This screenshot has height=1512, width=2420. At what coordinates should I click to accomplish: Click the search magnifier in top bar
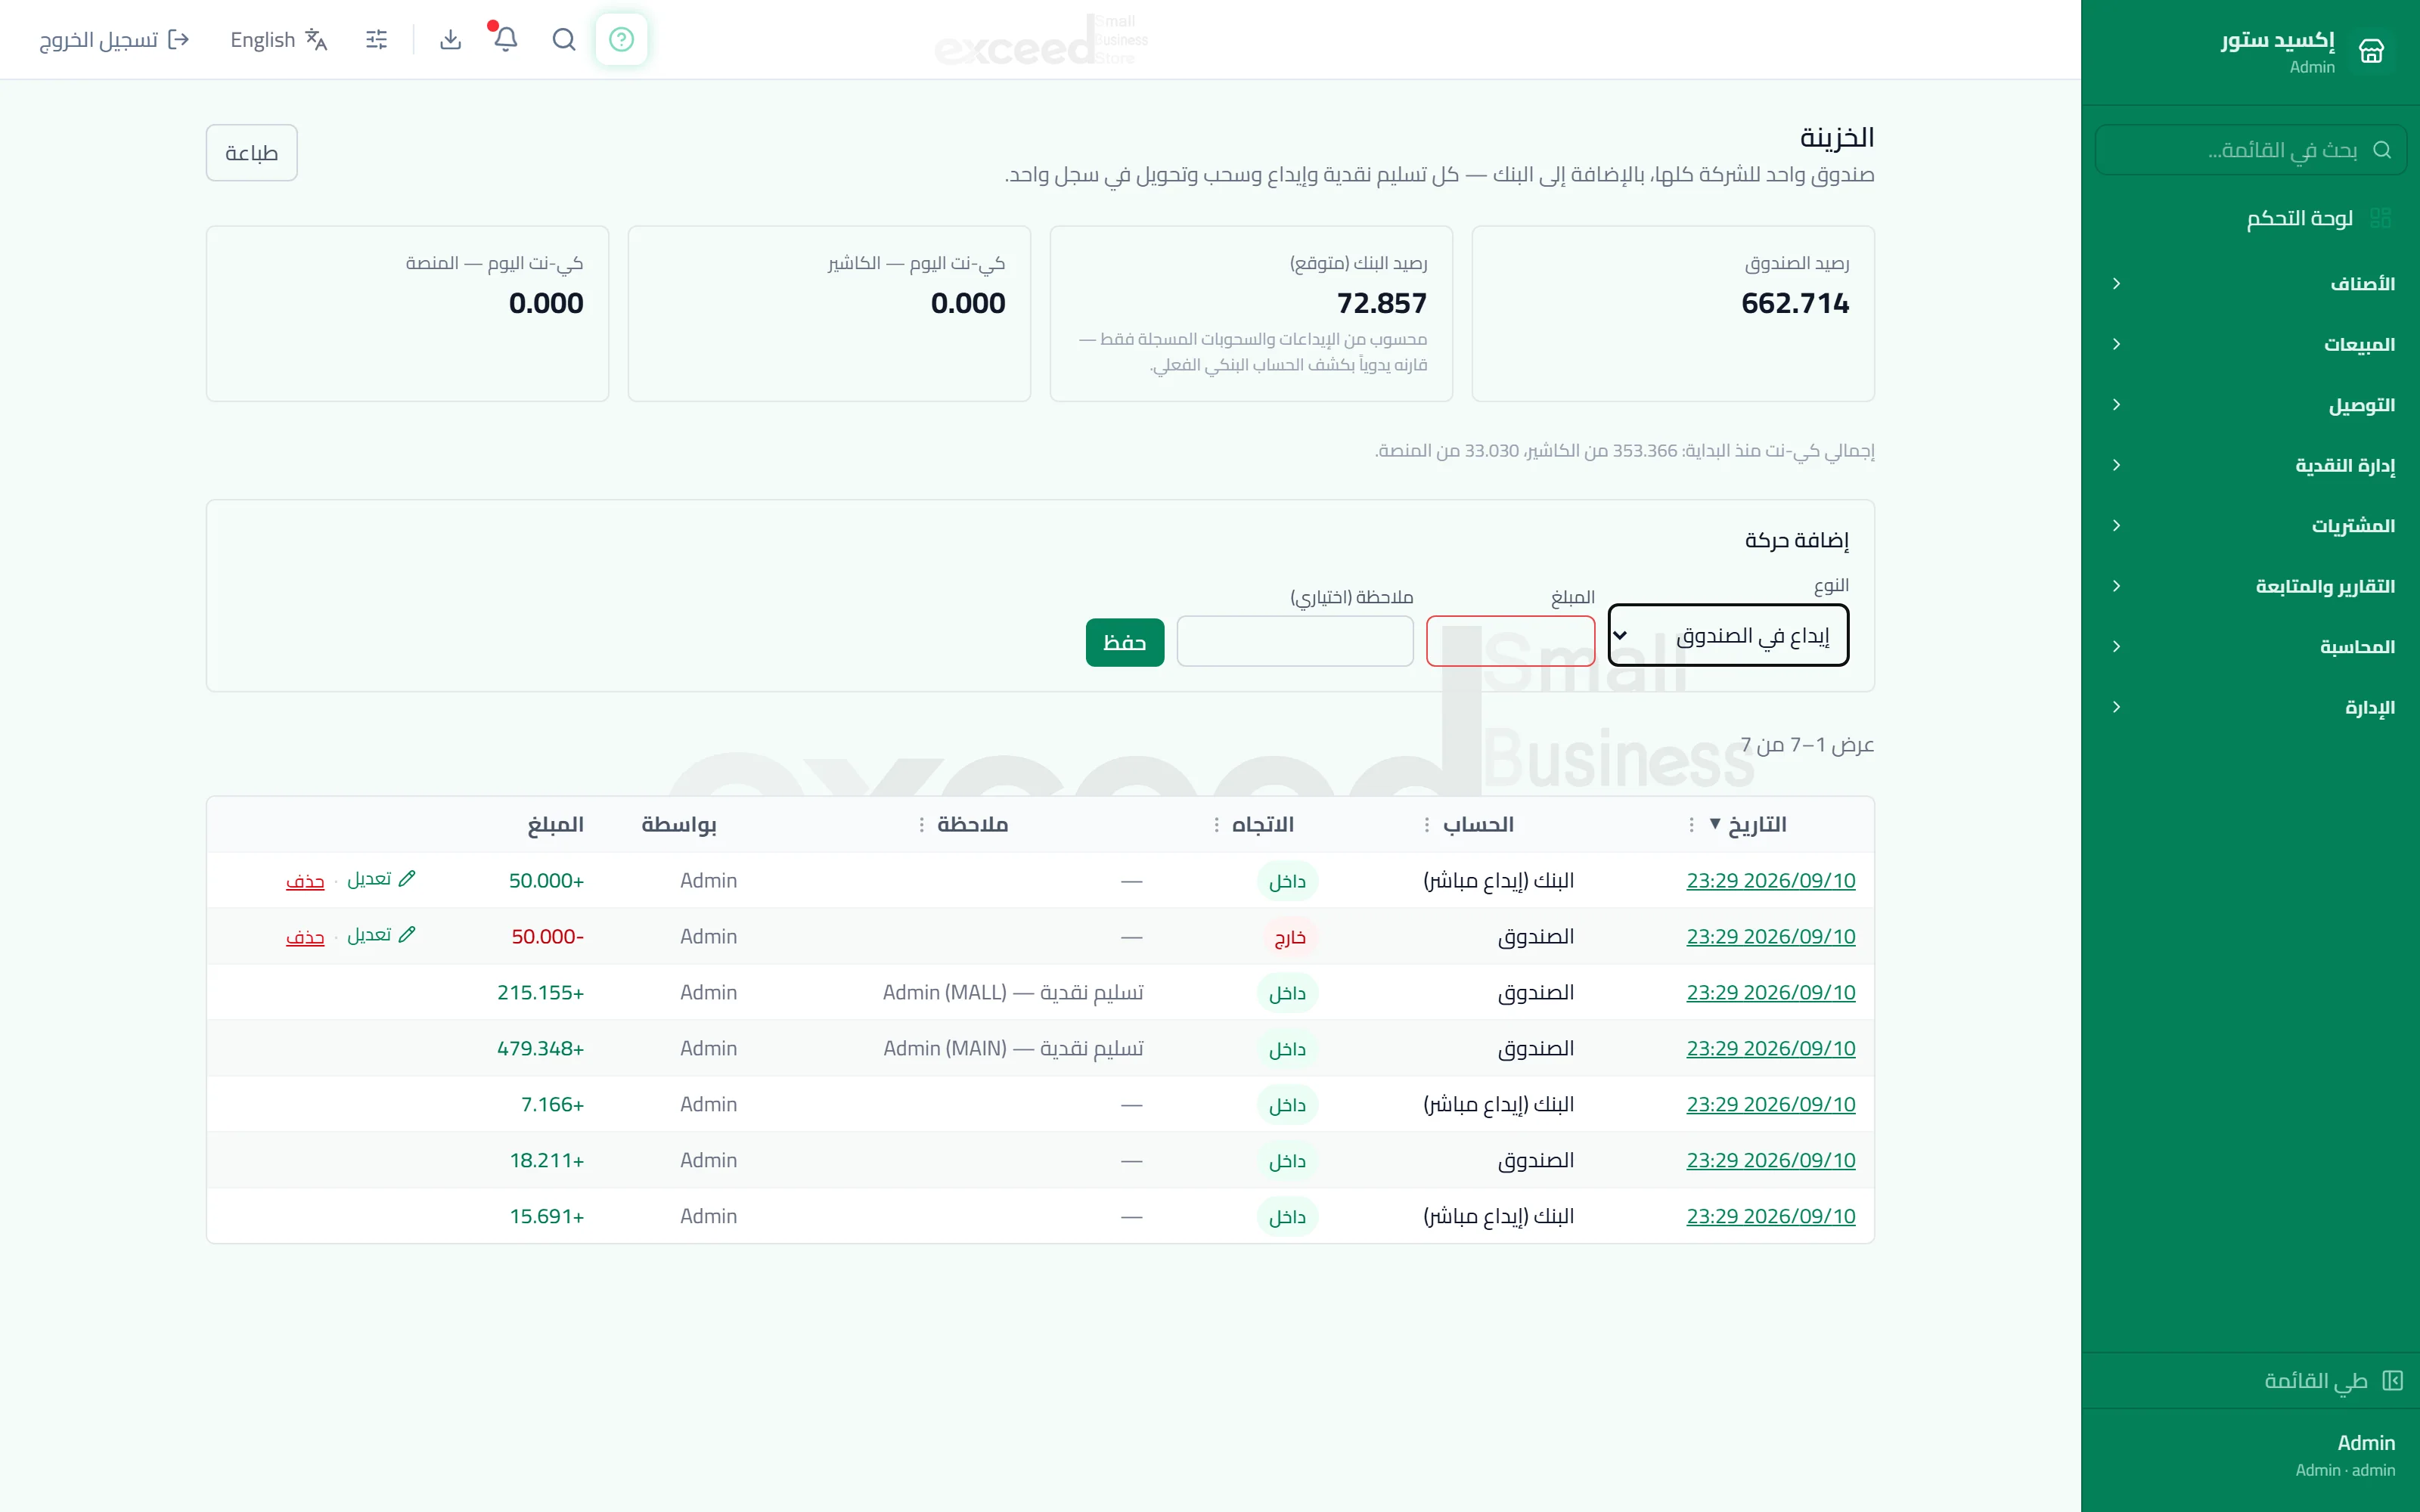(x=564, y=39)
